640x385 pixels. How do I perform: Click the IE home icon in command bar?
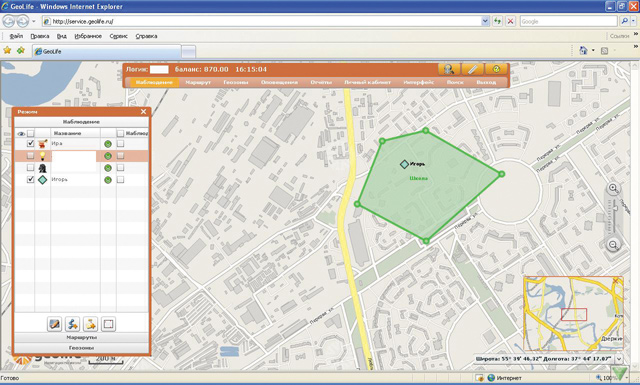pyautogui.click(x=583, y=51)
